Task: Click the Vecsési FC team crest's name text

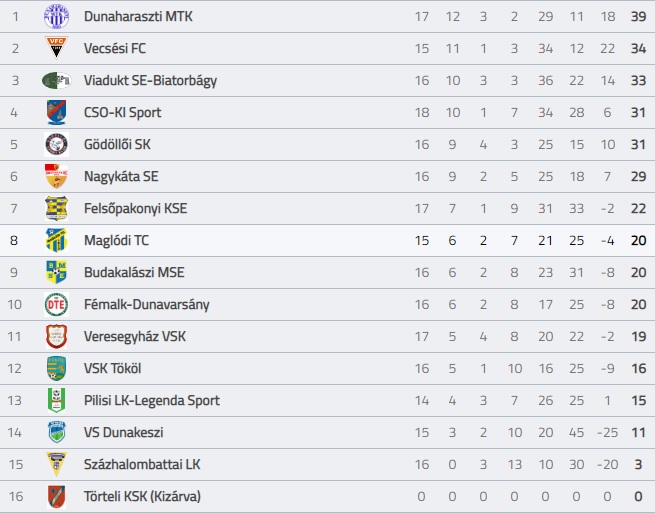Action: 114,48
